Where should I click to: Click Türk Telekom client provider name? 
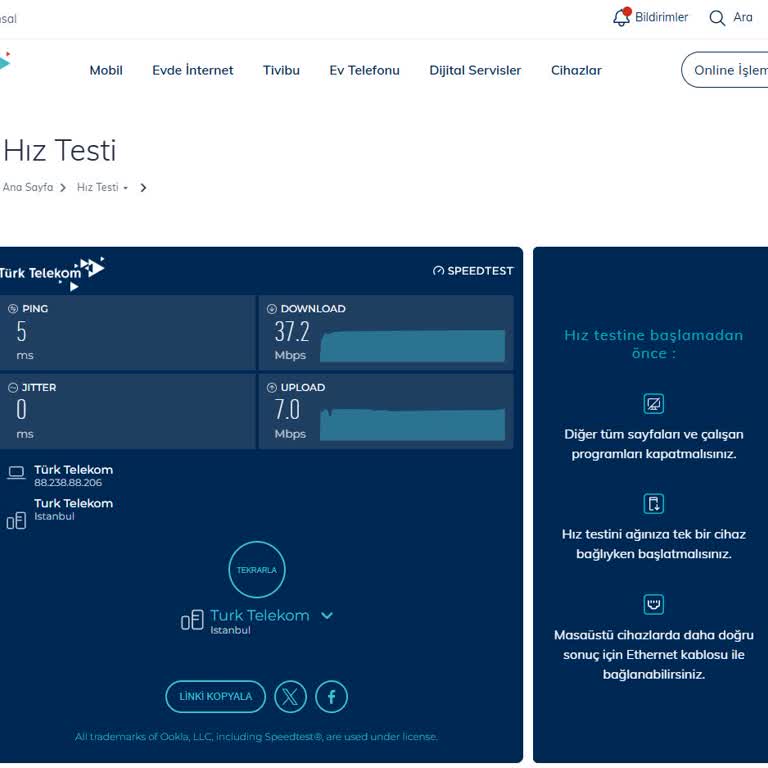point(73,470)
